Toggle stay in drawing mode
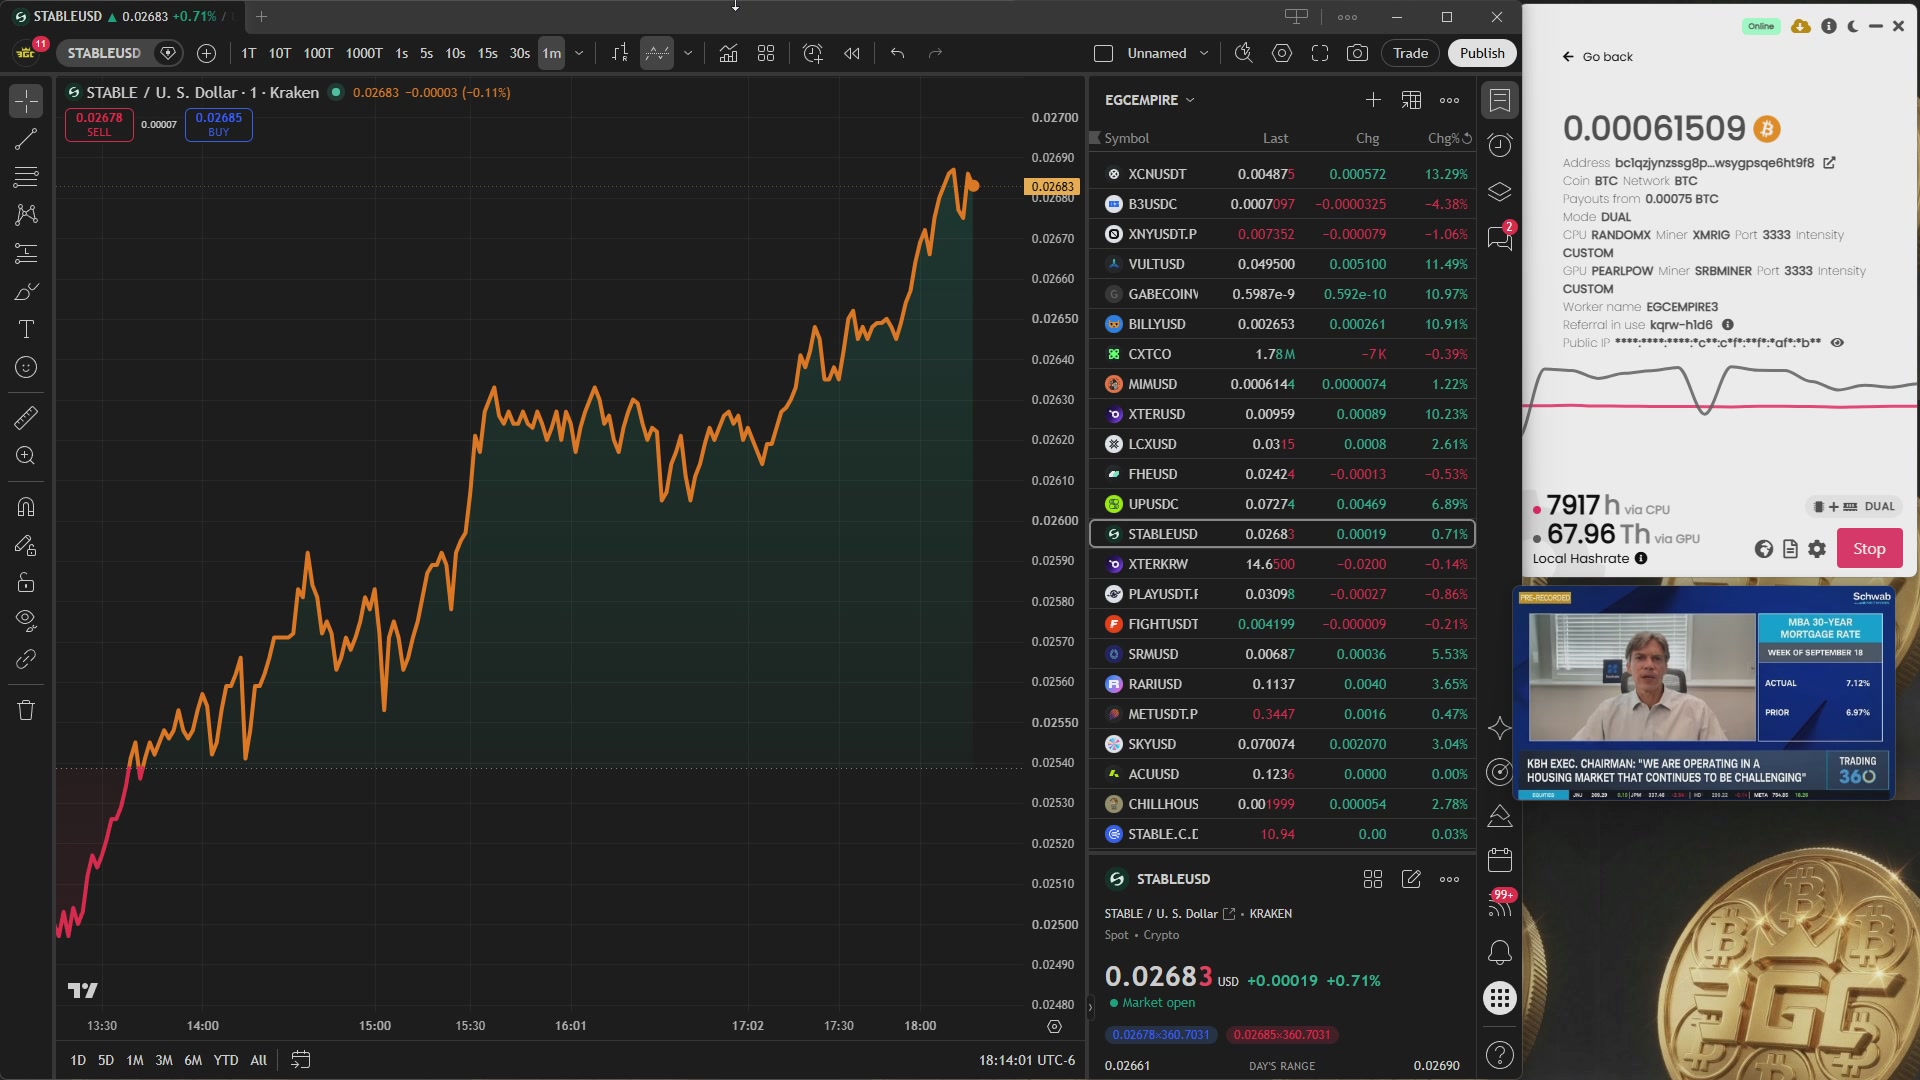Image resolution: width=1920 pixels, height=1080 pixels. coord(26,545)
